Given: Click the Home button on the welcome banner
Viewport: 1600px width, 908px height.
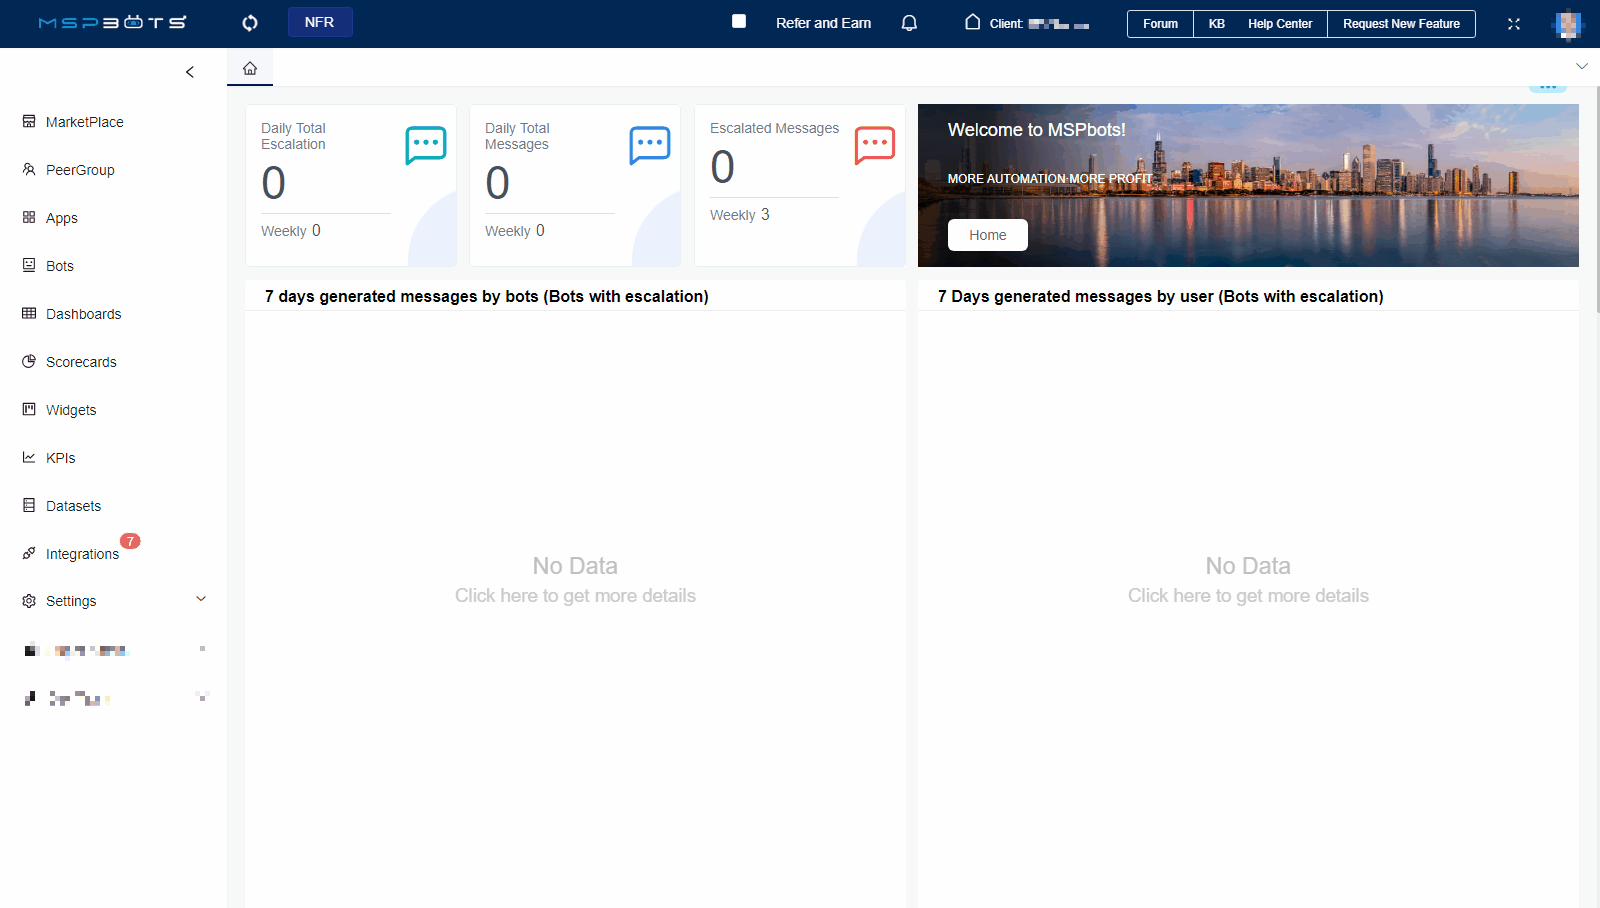Looking at the screenshot, I should (x=987, y=235).
